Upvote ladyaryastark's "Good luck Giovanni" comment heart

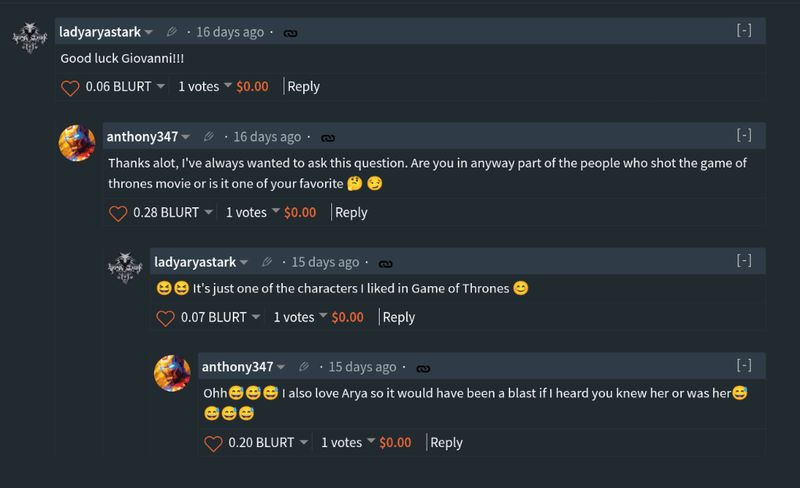pos(70,87)
